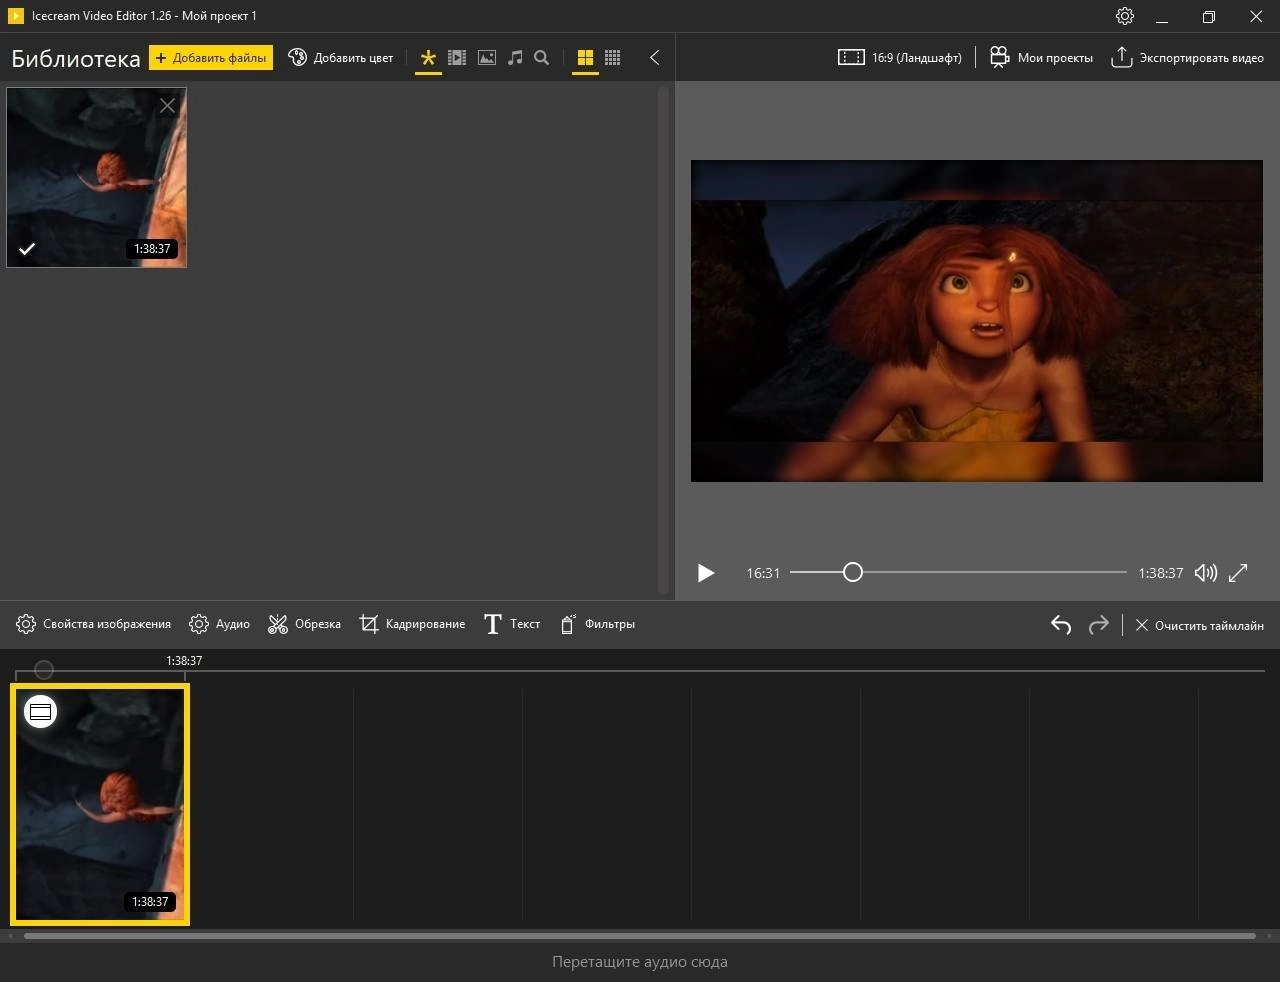Click the preview video frame
The height and width of the screenshot is (982, 1280).
point(977,321)
